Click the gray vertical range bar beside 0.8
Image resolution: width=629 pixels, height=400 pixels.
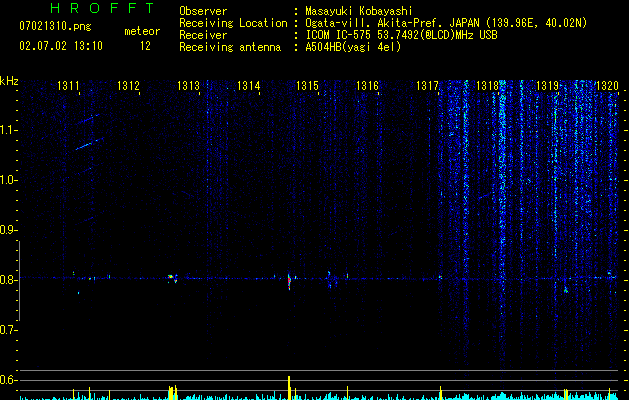point(19,281)
